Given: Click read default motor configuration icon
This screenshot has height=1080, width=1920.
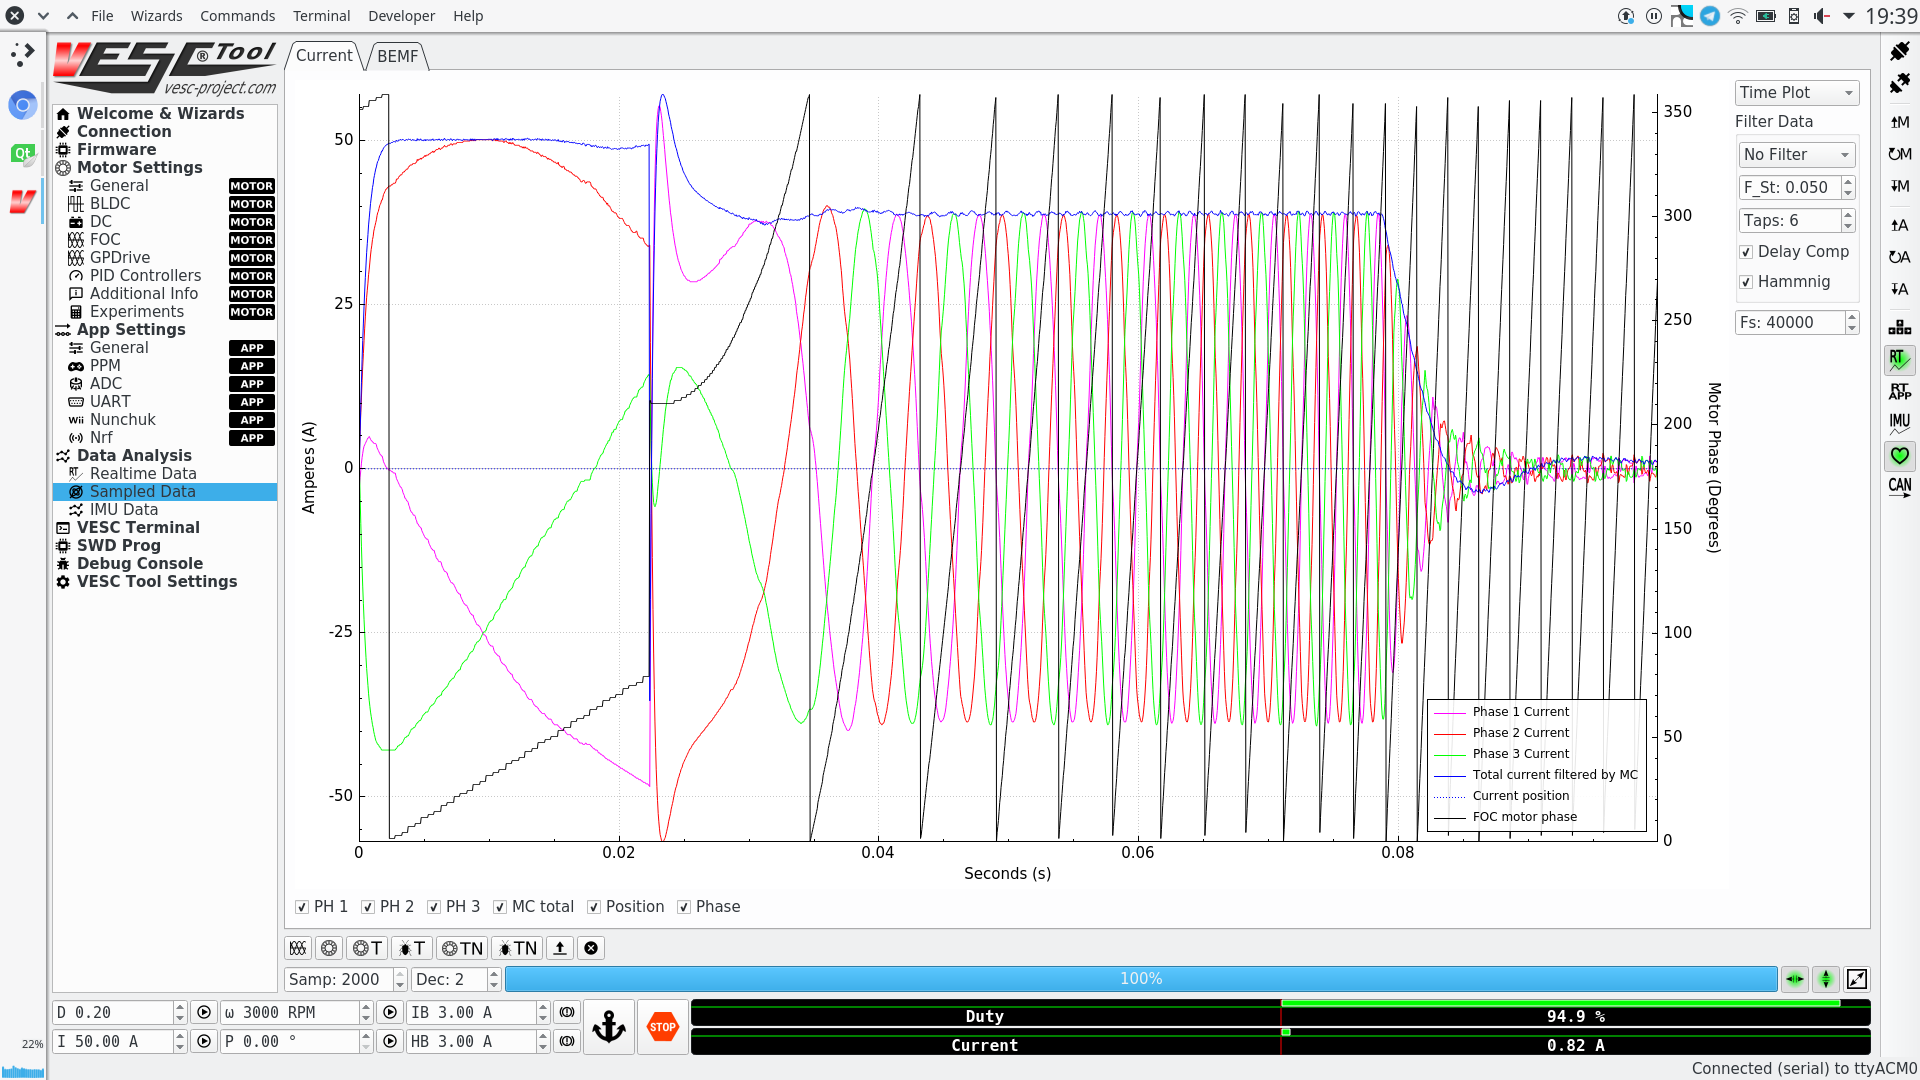Looking at the screenshot, I should point(1900,154).
